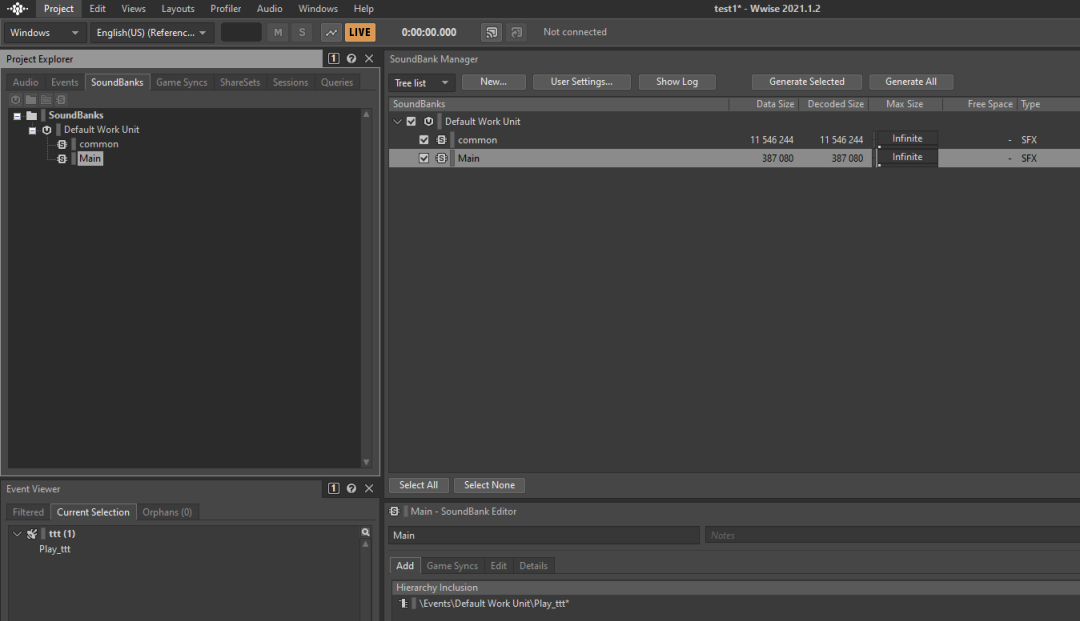Uncheck the Main SoundBank checkbox
This screenshot has height=621, width=1080.
[x=424, y=158]
